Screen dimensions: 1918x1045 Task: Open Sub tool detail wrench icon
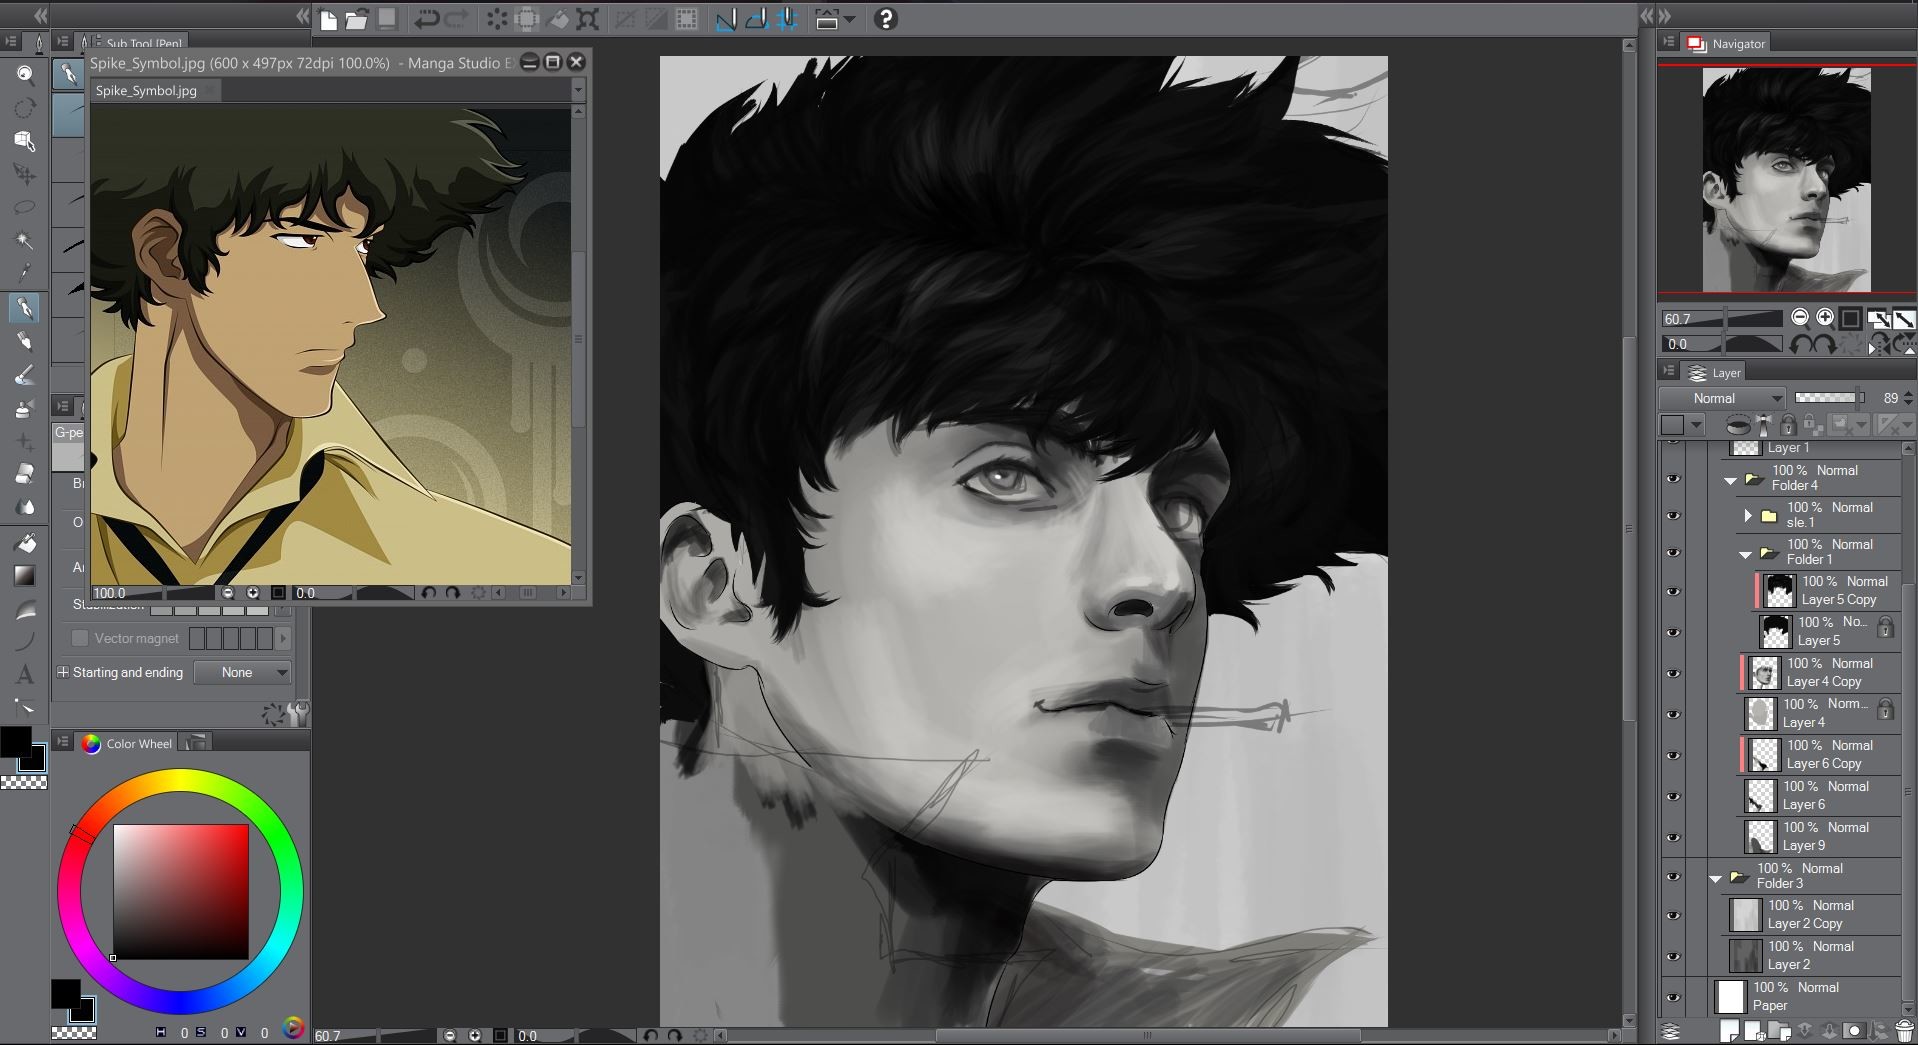coord(298,713)
